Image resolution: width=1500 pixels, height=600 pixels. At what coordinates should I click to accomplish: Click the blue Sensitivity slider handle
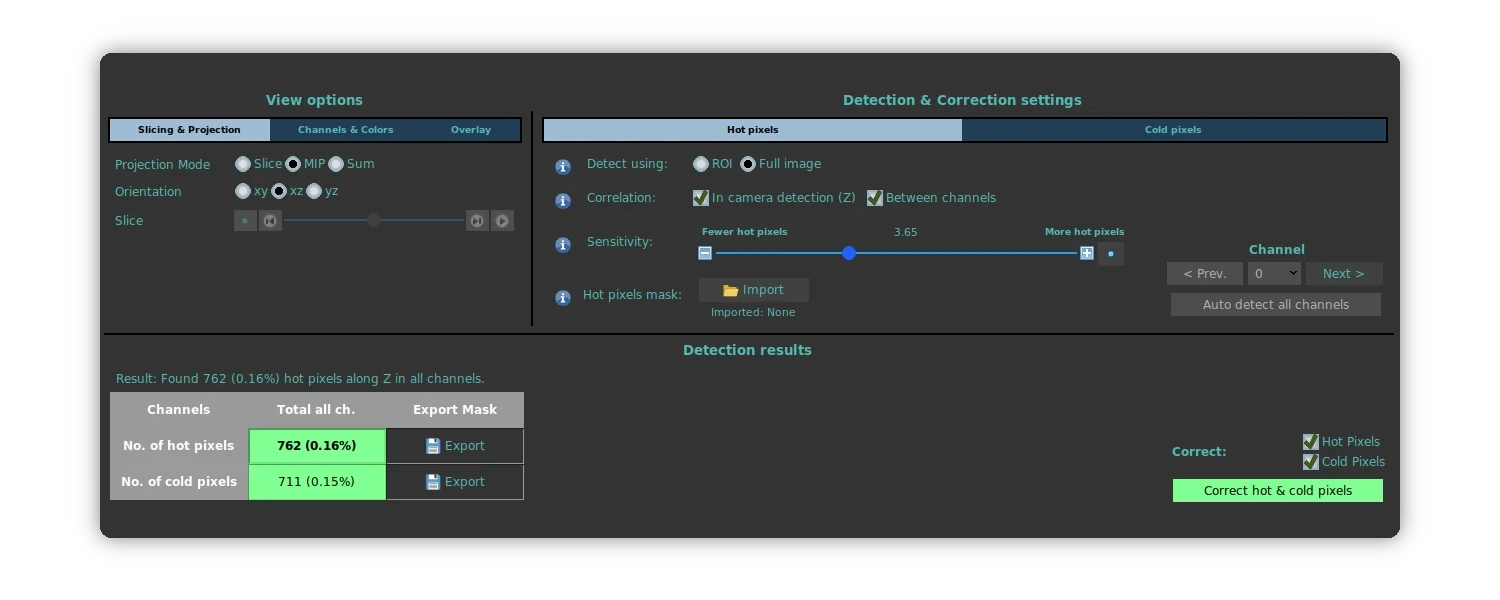[x=849, y=254]
